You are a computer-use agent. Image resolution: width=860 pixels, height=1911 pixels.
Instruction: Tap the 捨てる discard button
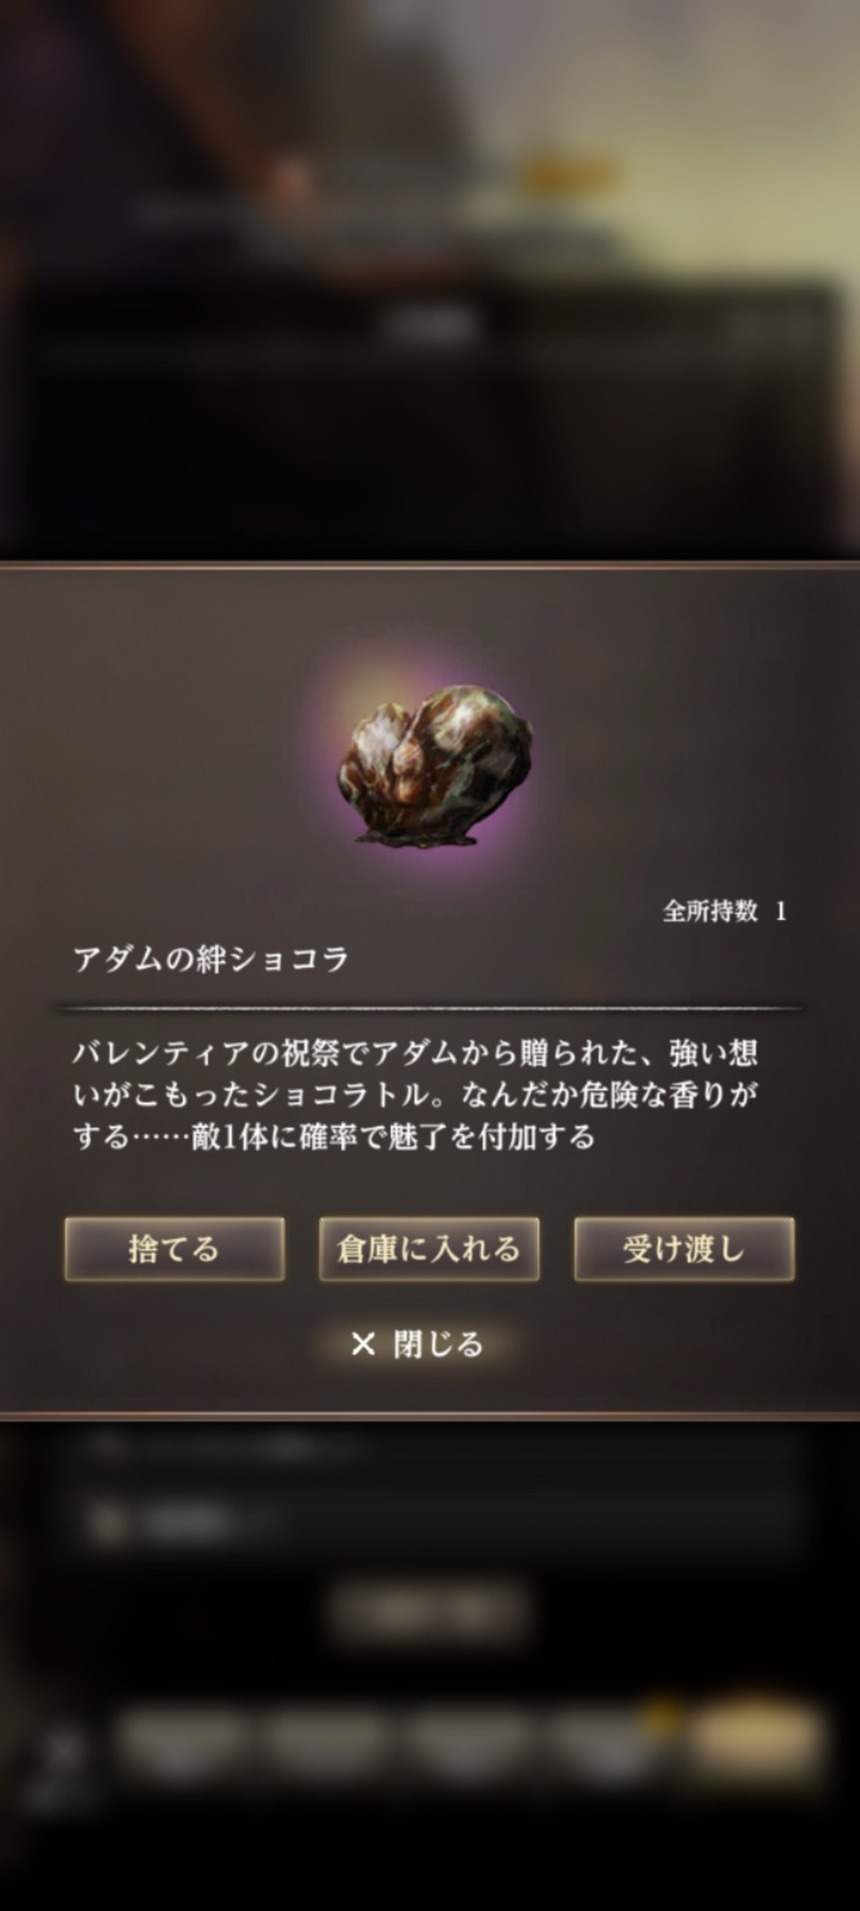tap(174, 1249)
